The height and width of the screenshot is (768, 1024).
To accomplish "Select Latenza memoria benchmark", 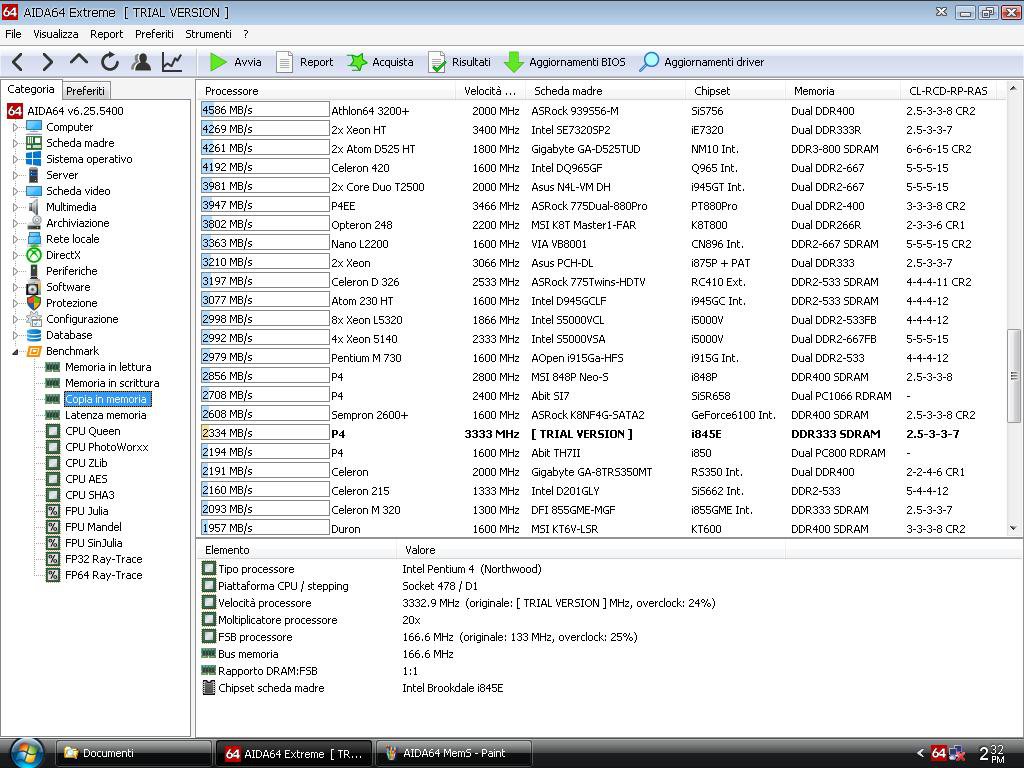I will [105, 415].
